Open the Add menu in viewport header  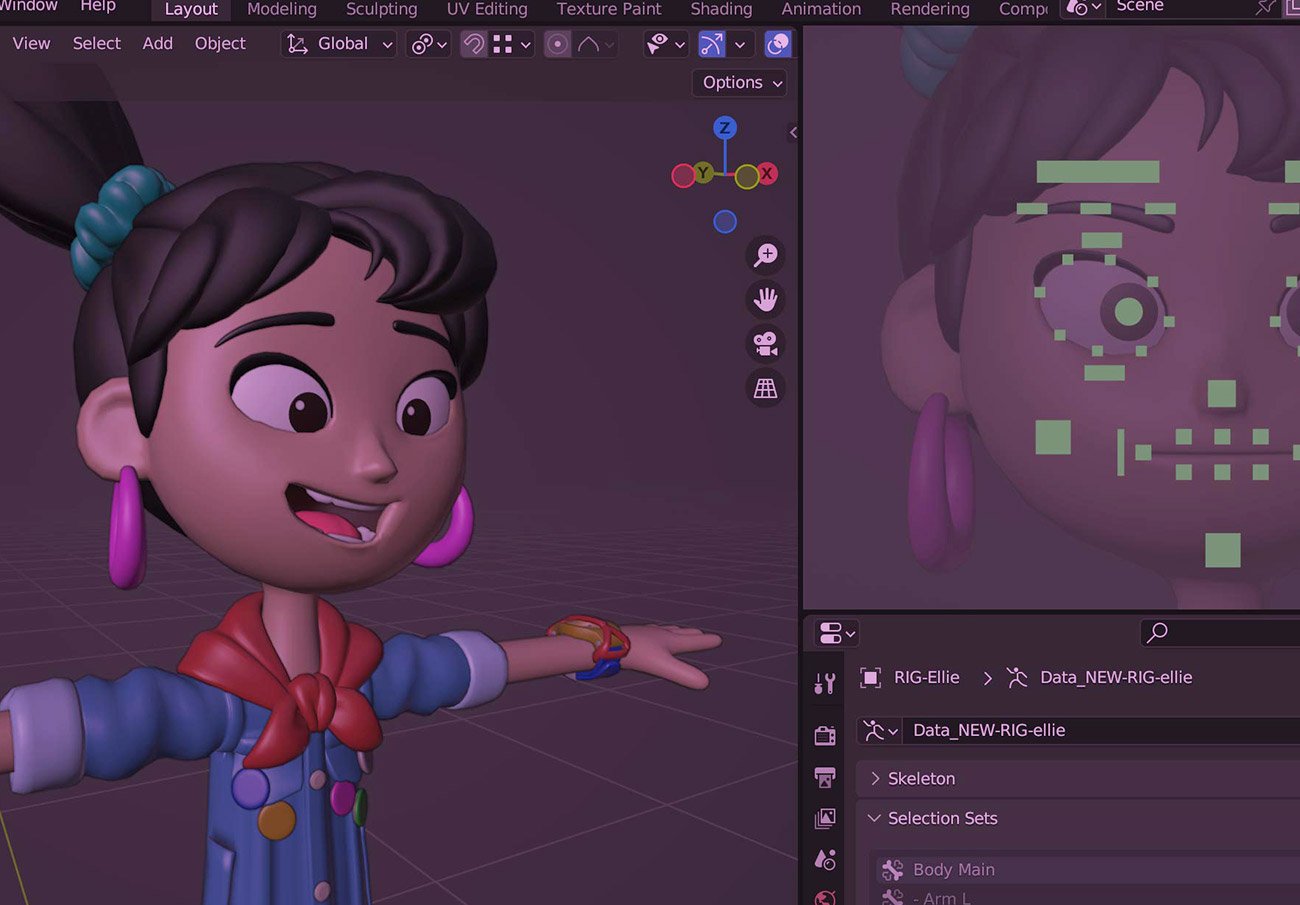[157, 44]
